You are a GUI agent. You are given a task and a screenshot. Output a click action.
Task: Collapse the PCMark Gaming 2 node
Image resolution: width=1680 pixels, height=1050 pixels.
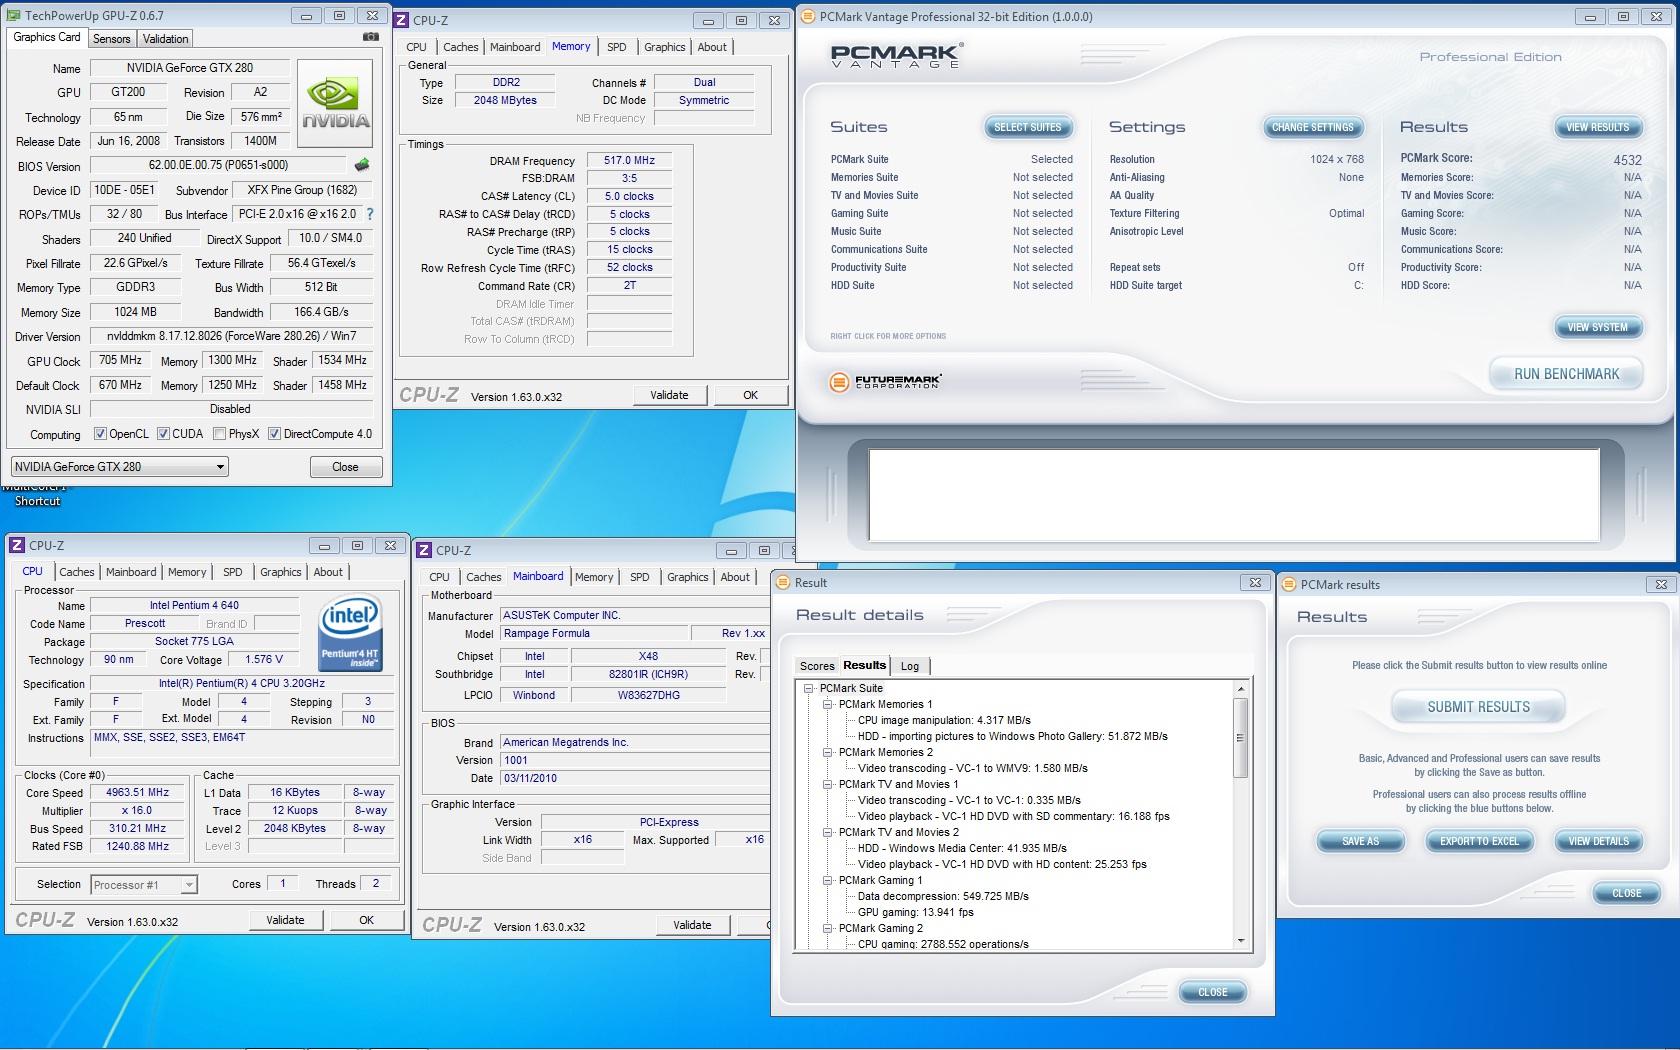coord(828,928)
